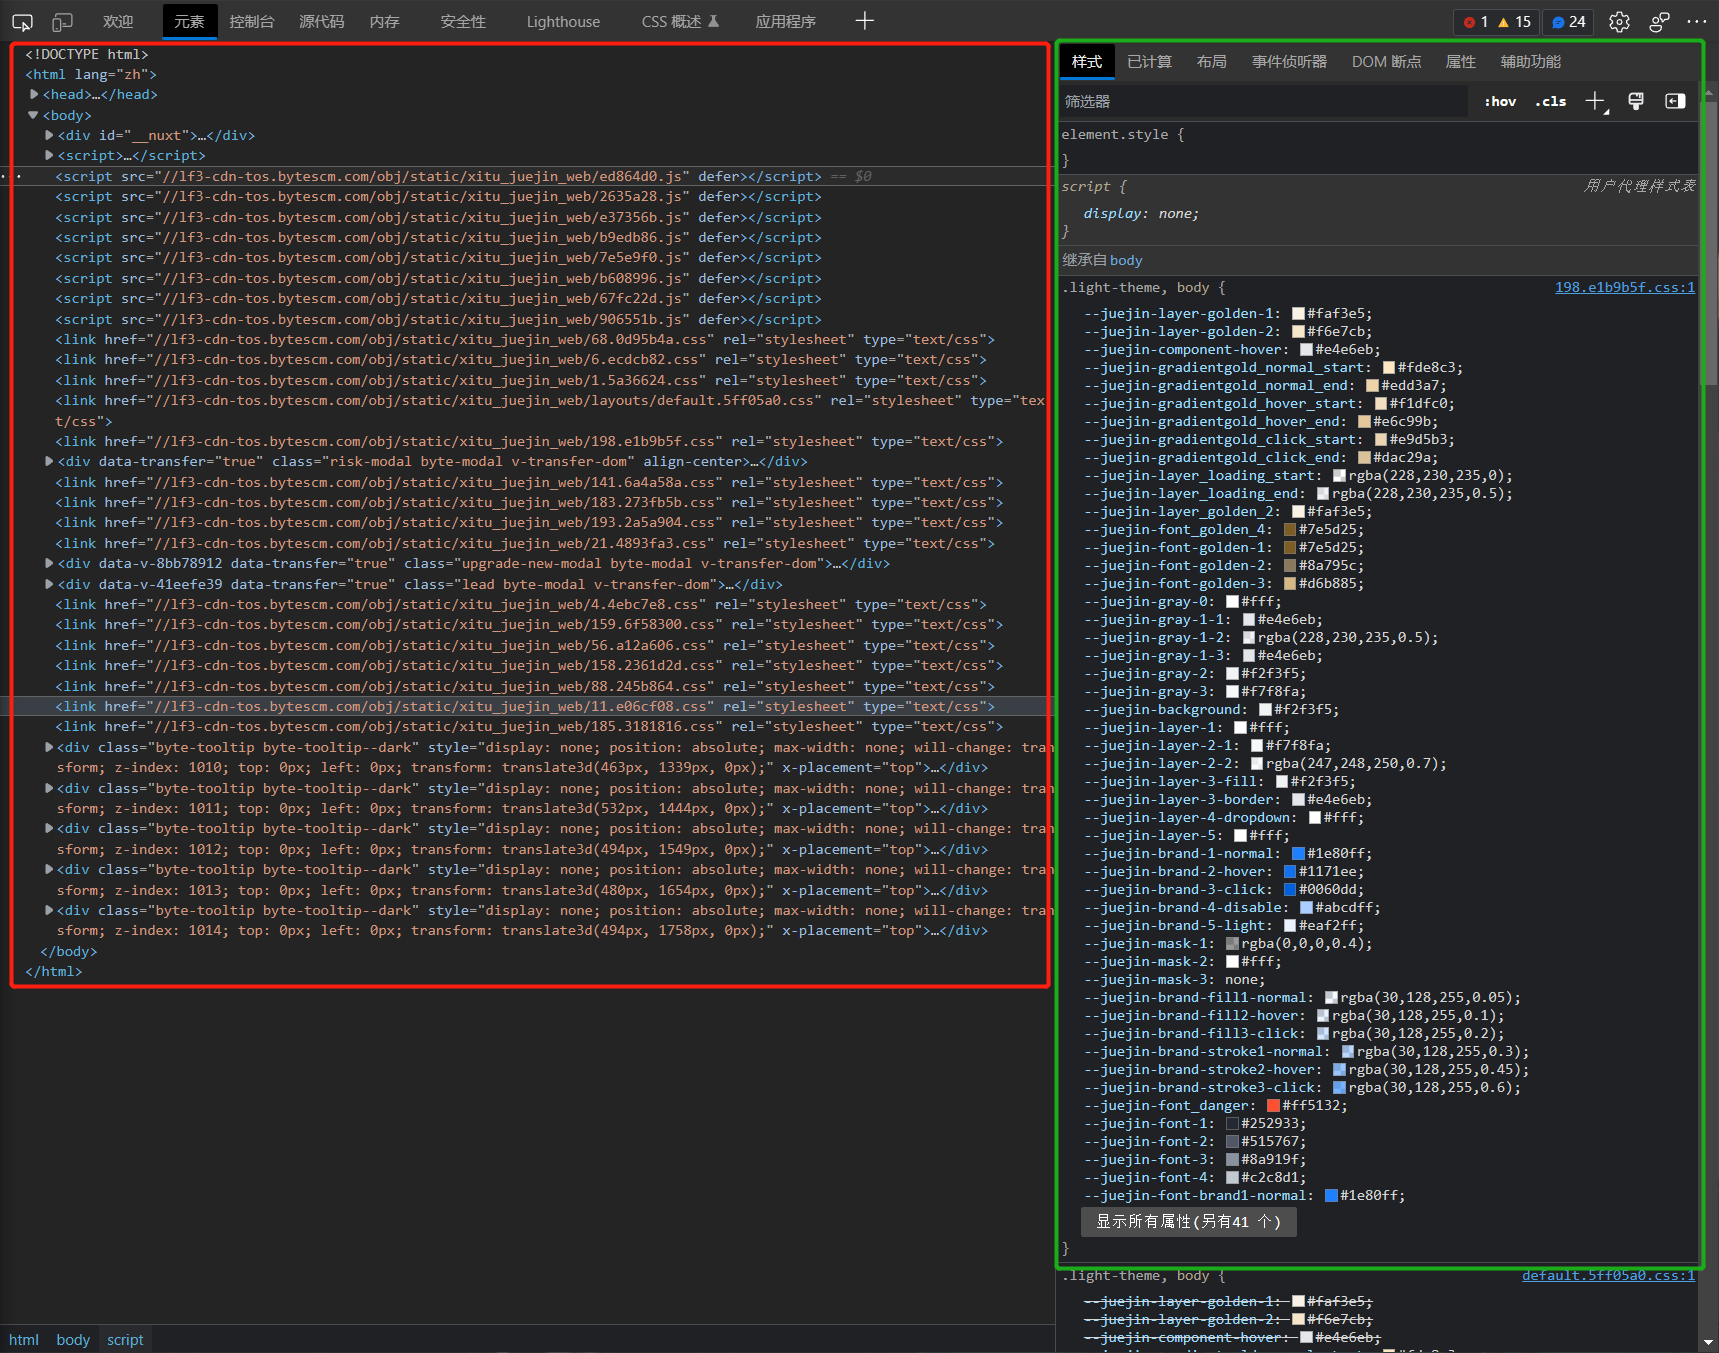Screen dimensions: 1719x1353
Task: Expand the collapsed script node
Action: click(x=49, y=155)
